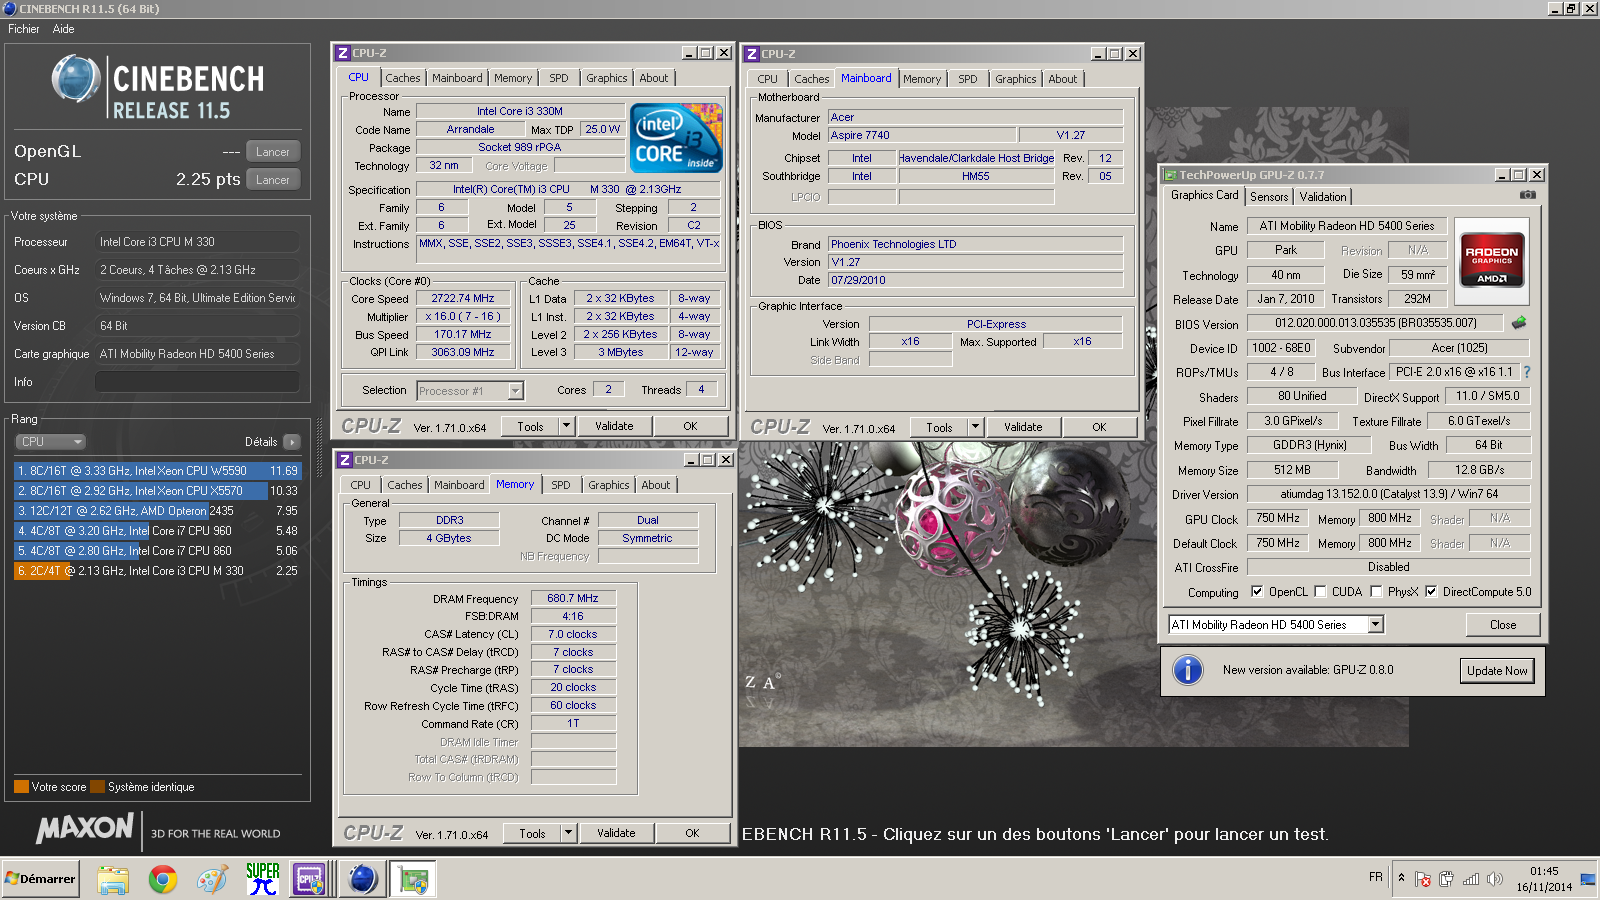
Task: Open Tools dropdown arrow in CPU-Z CPU window
Action: coord(566,426)
